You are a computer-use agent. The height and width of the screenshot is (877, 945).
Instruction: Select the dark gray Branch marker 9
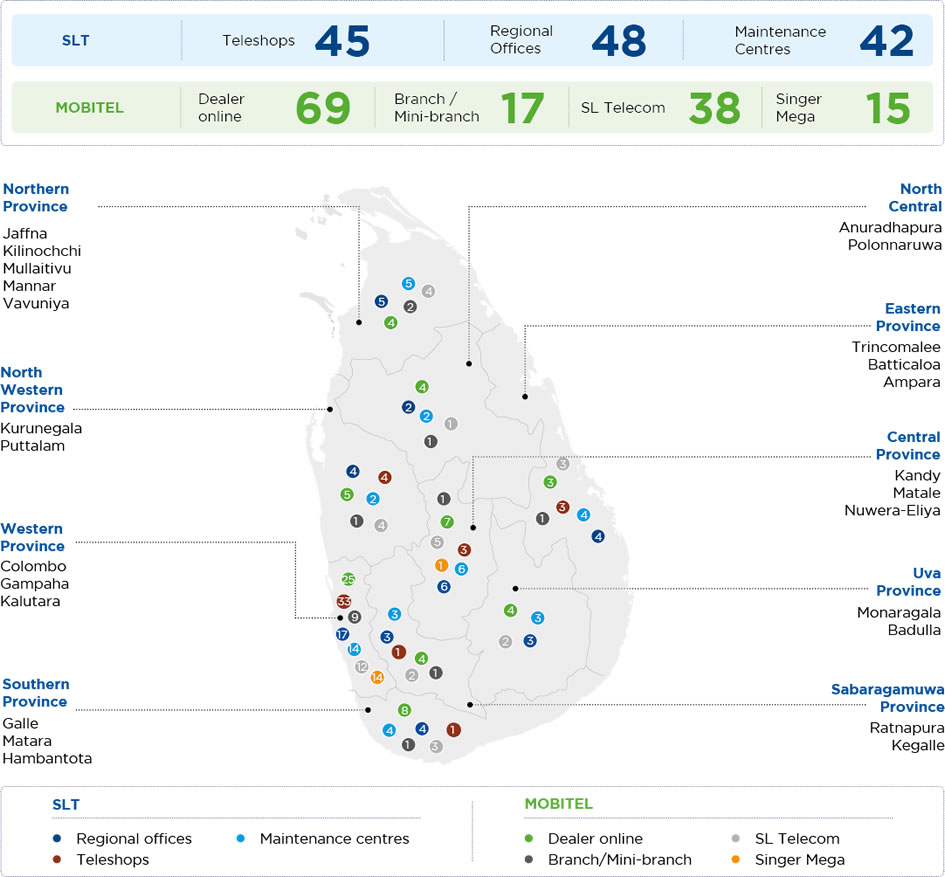(354, 617)
